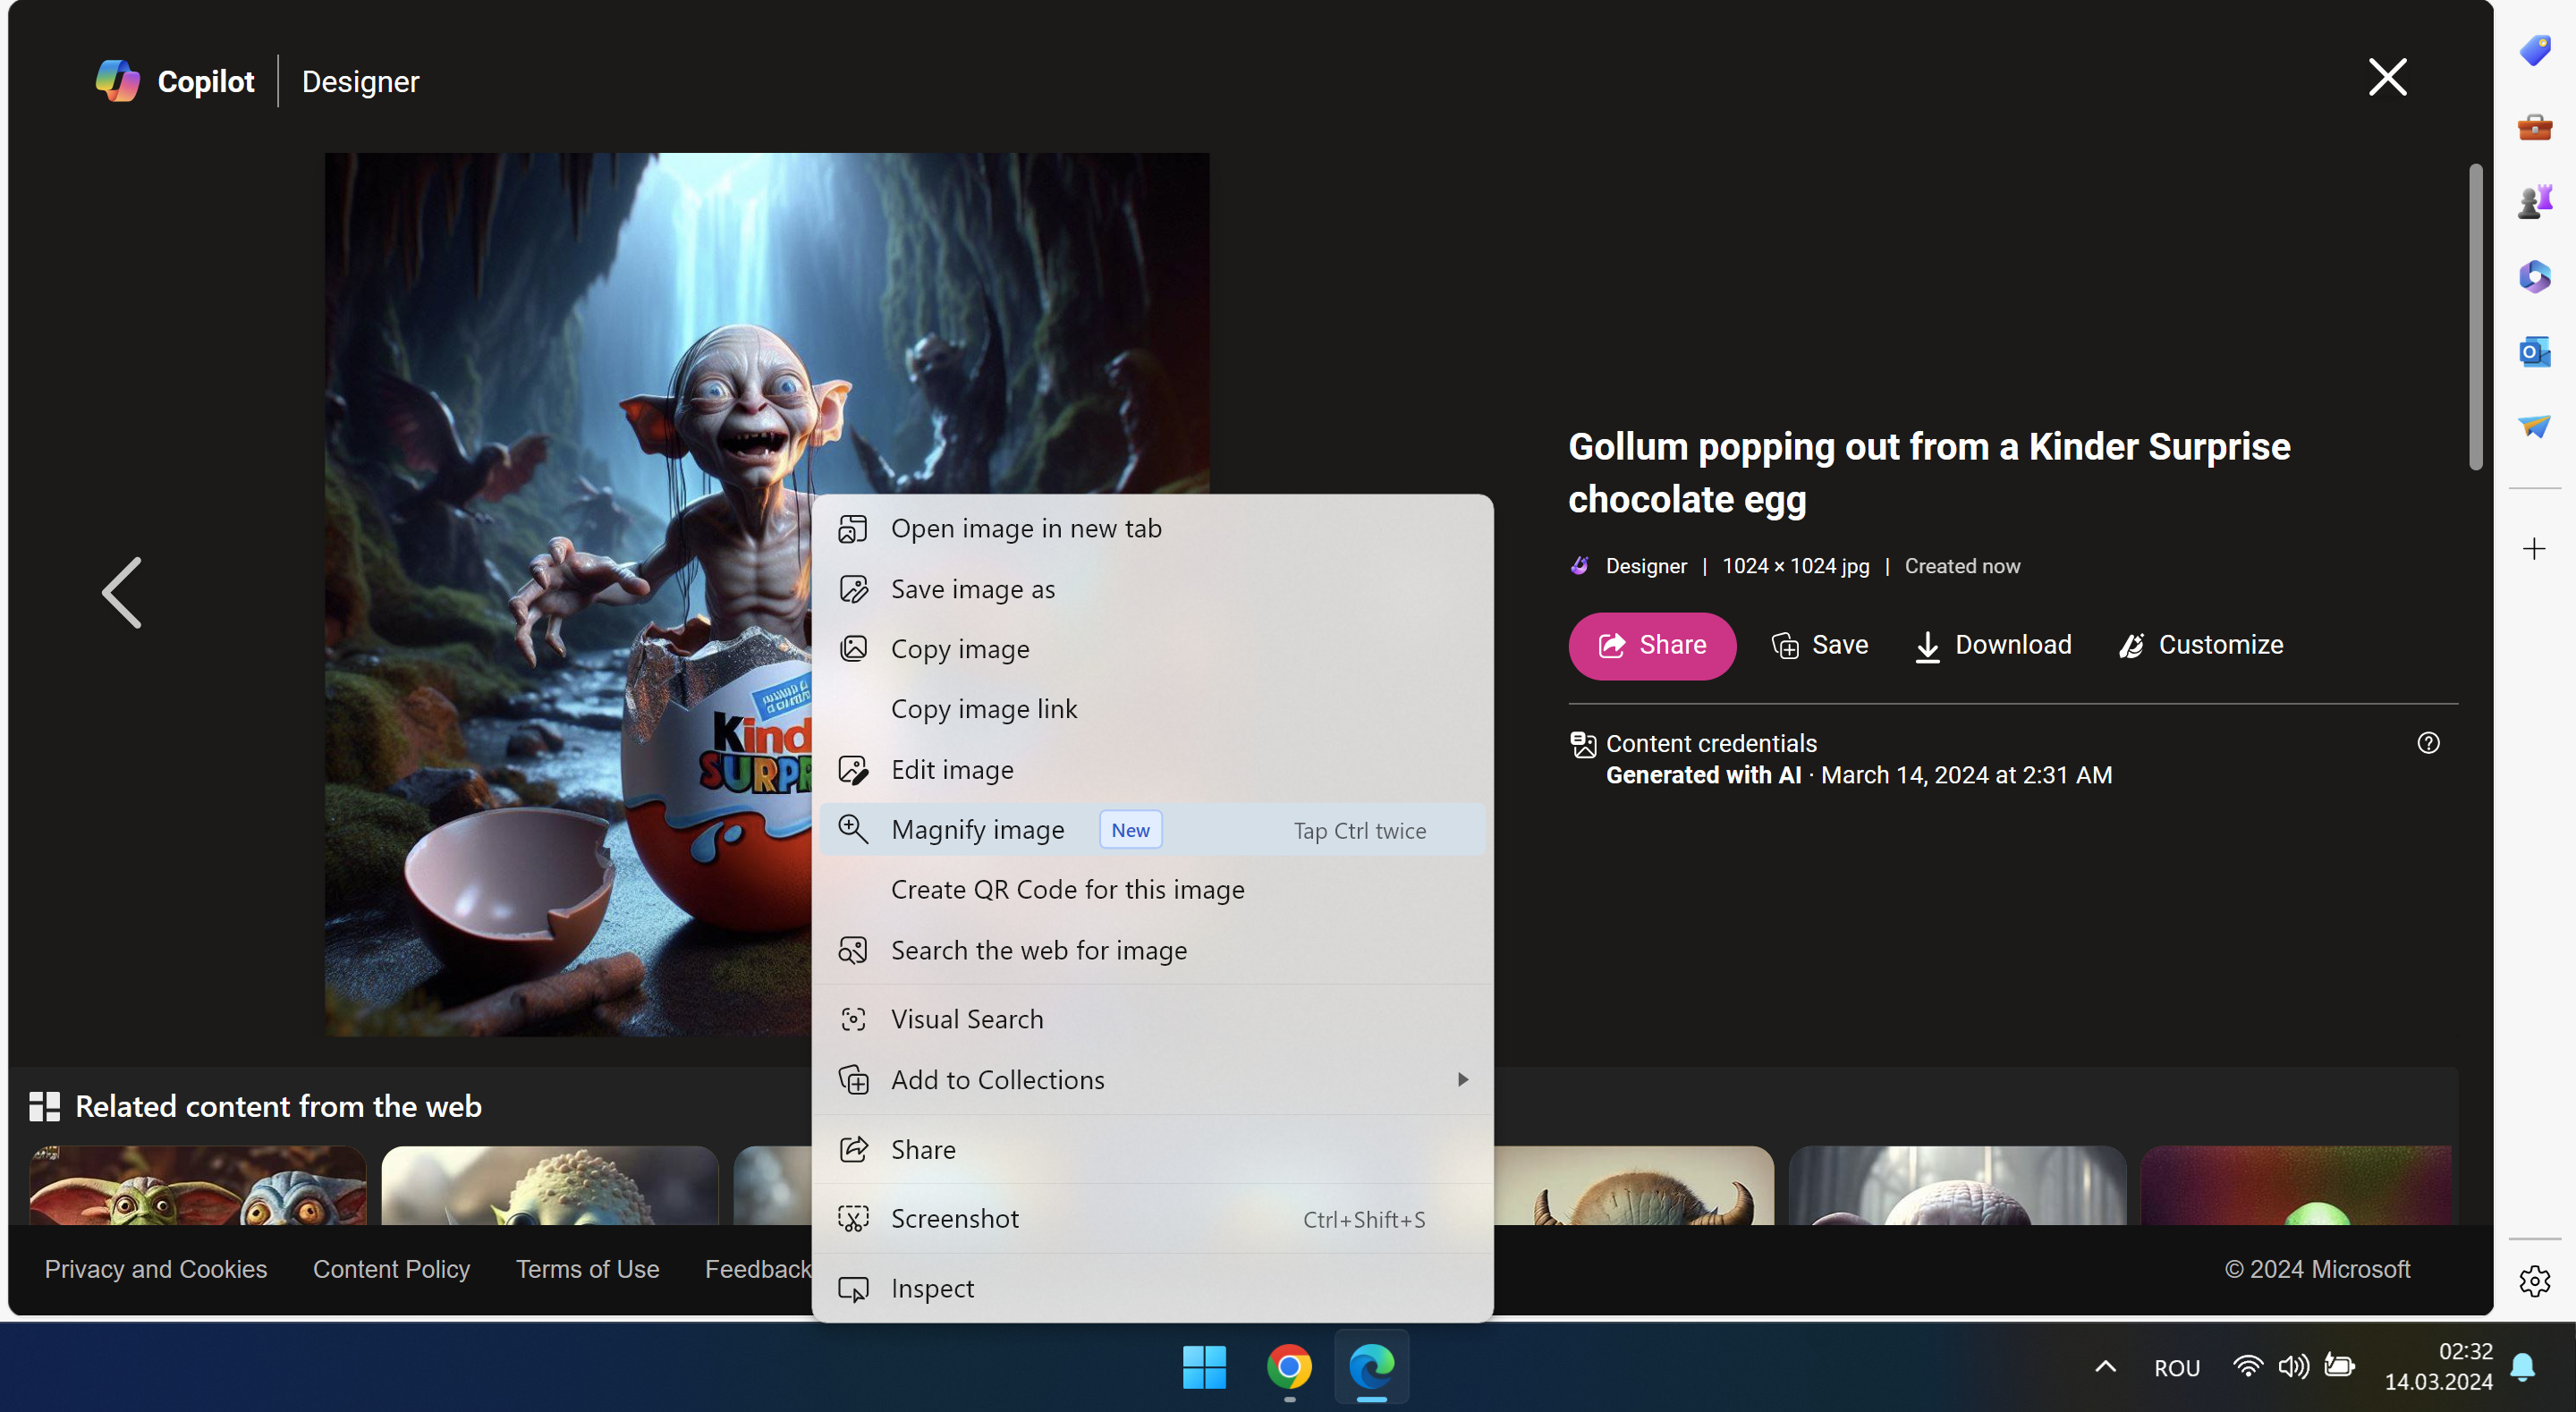Open related thumbnail with horned furry creature
2576x1412 pixels.
click(1634, 1185)
